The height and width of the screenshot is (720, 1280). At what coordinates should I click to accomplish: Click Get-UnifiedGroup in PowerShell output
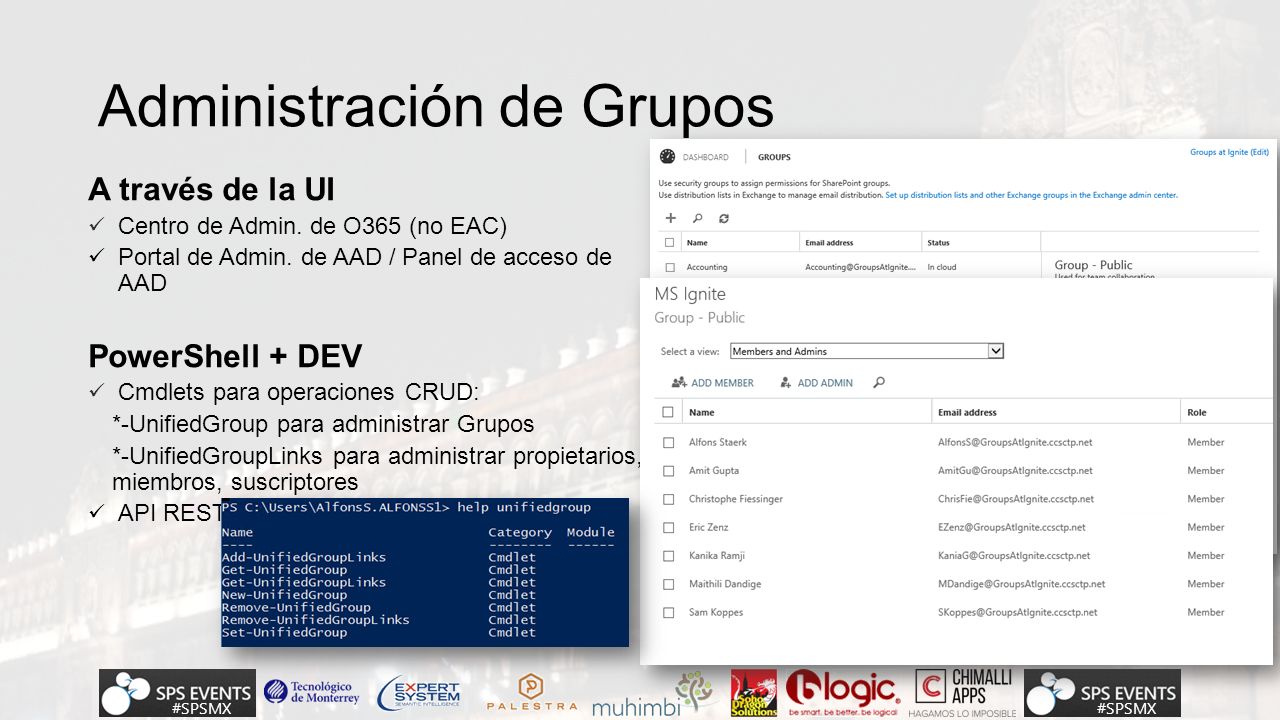(285, 570)
